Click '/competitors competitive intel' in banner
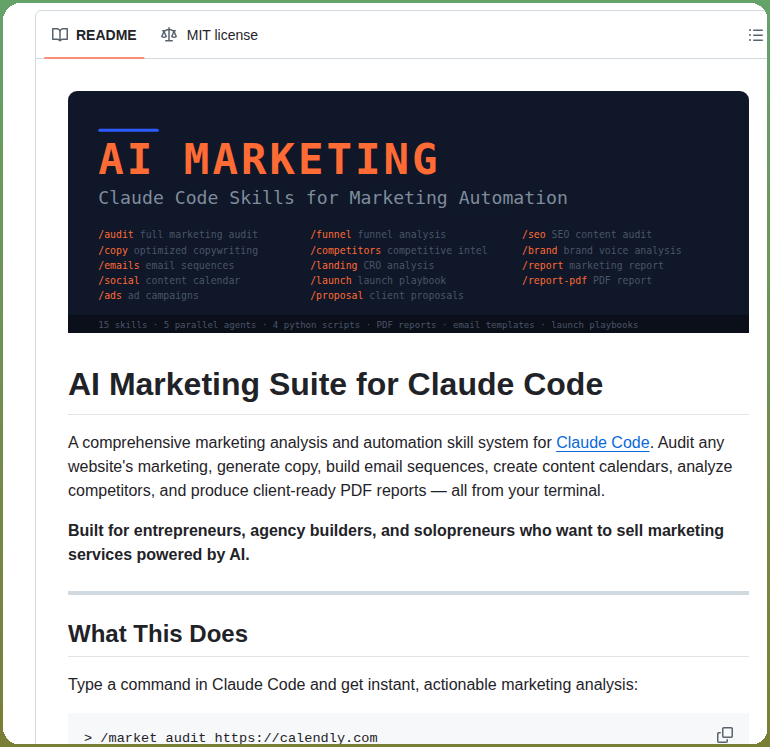Screen dimensions: 770x747 [399, 250]
